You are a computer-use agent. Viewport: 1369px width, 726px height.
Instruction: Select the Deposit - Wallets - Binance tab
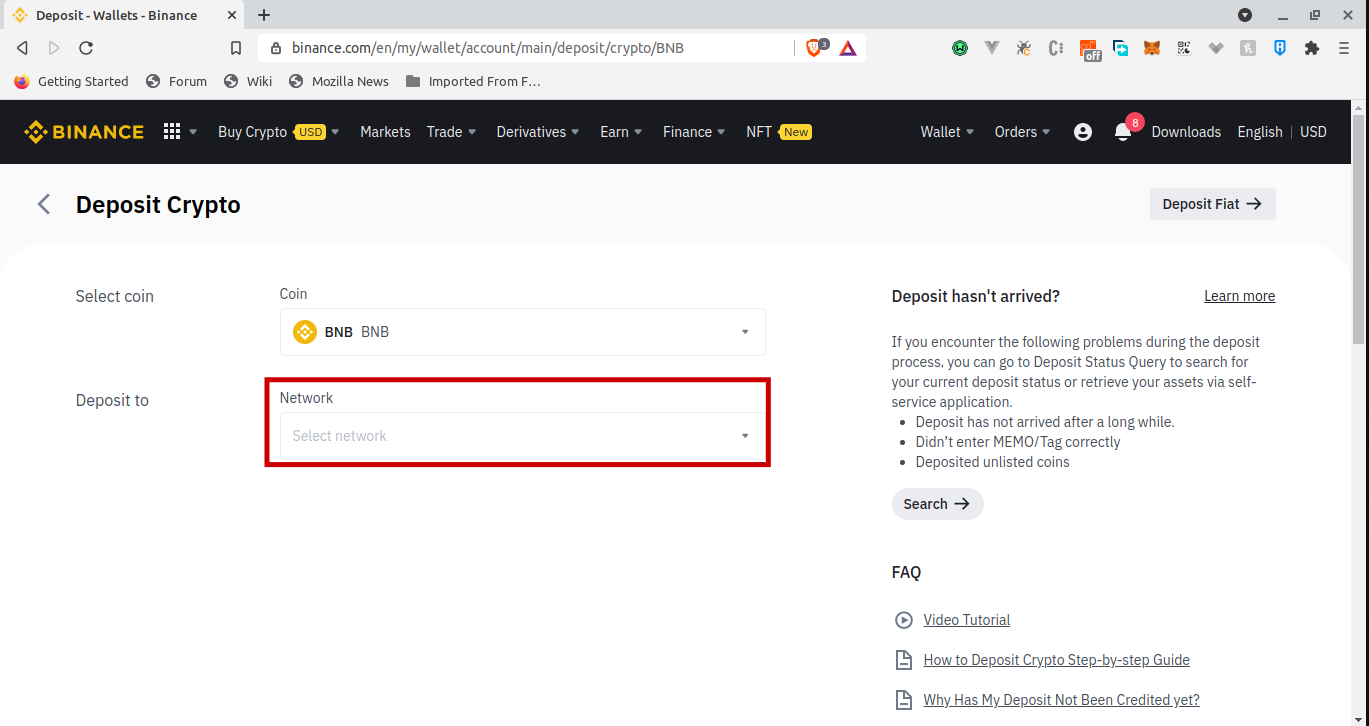point(123,15)
